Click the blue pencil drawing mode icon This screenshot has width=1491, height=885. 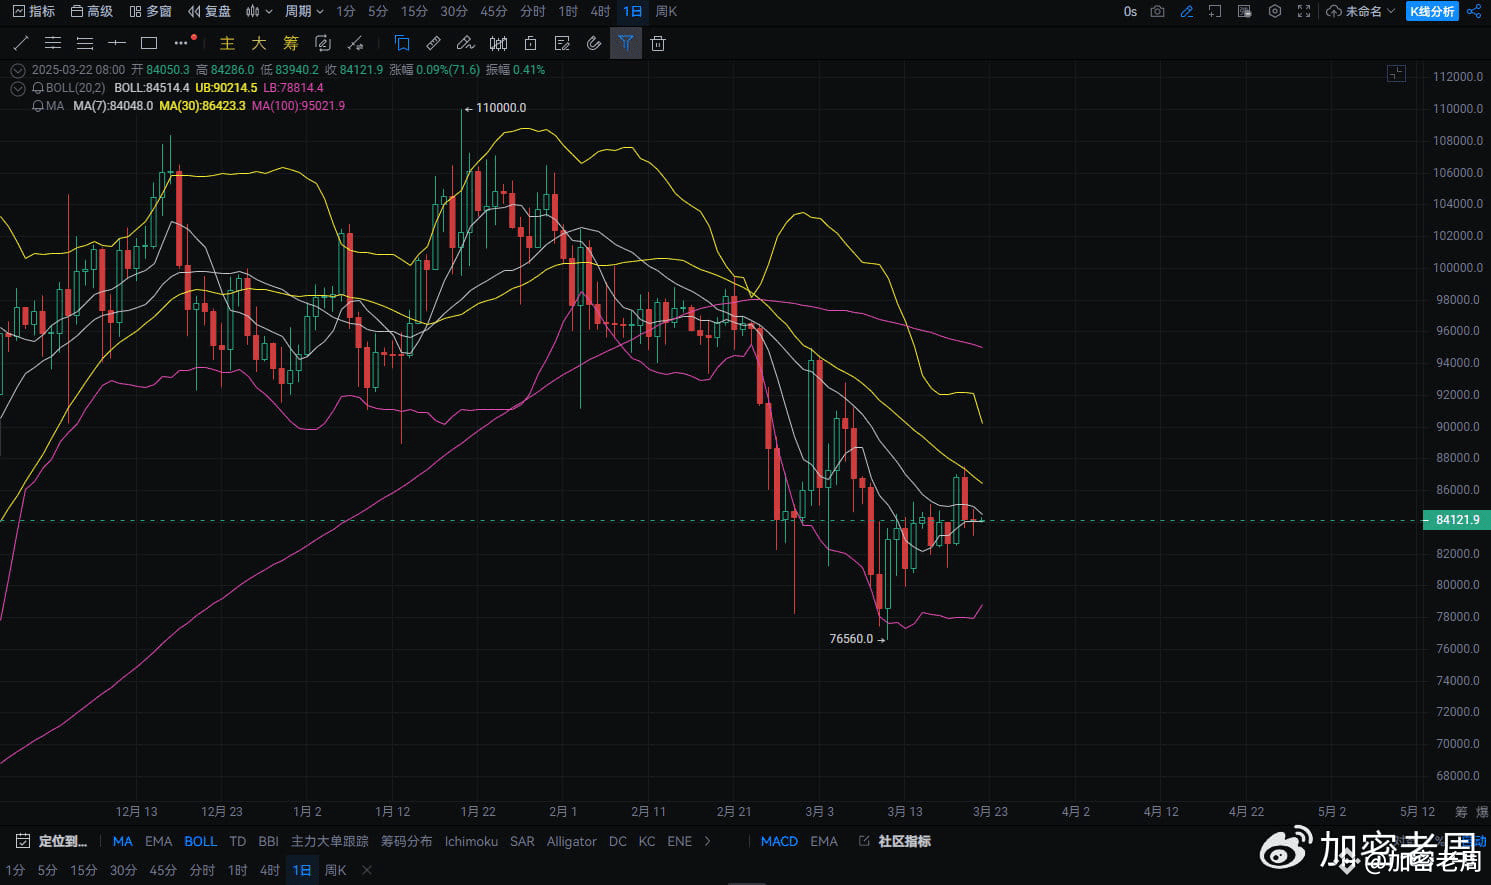1186,11
